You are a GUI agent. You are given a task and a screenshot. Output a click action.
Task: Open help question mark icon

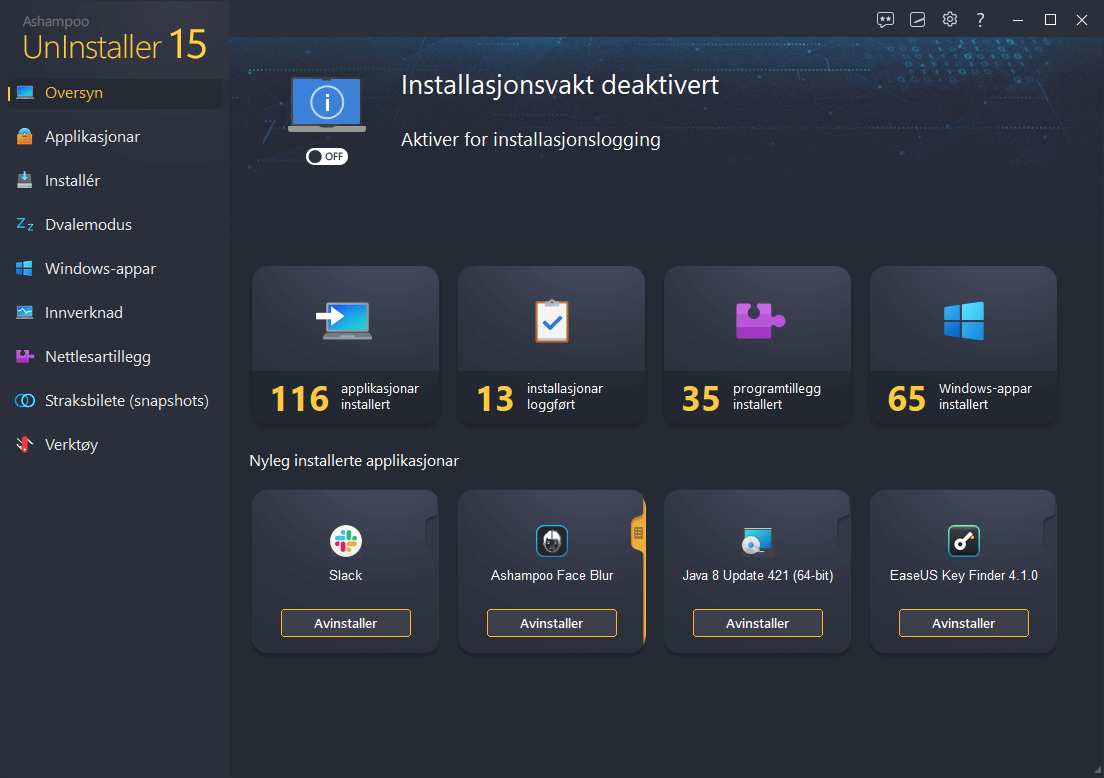980,20
